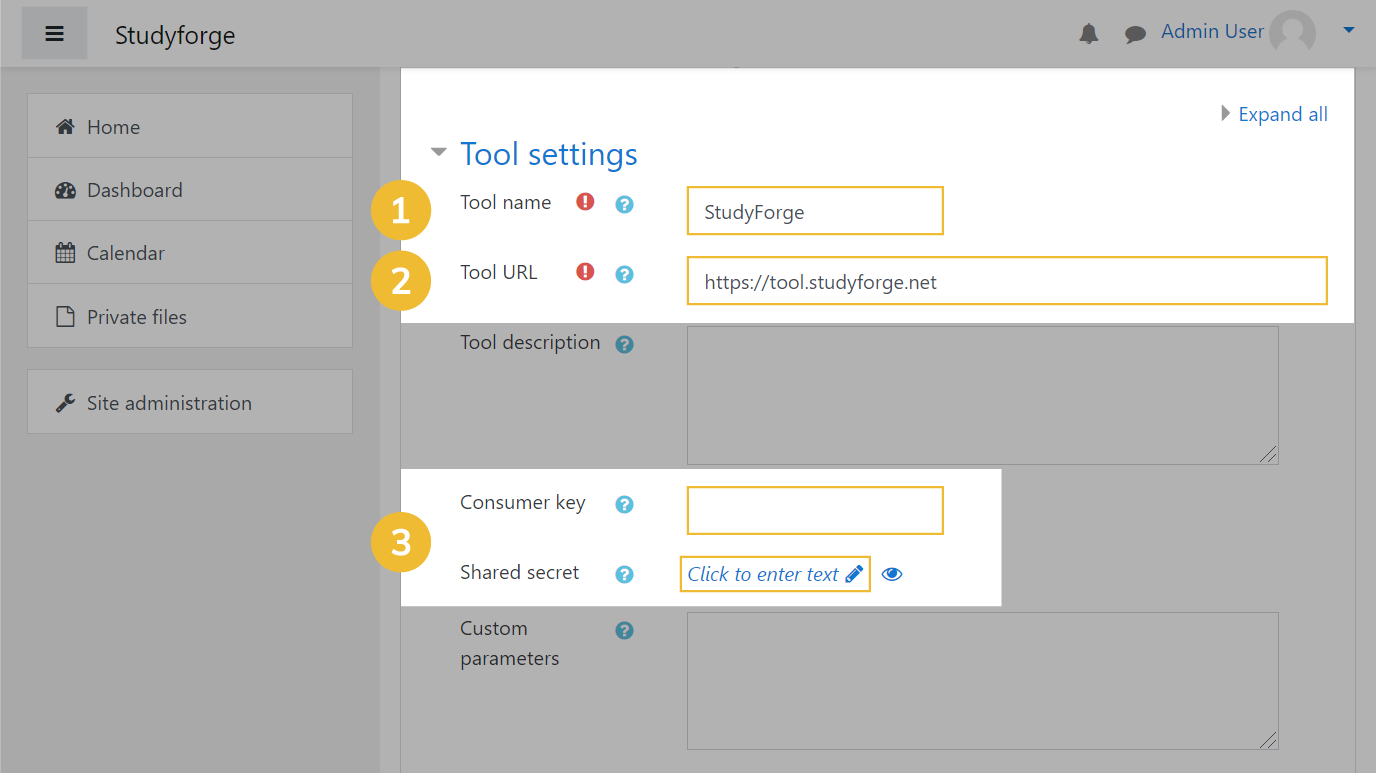This screenshot has height=773, width=1376.
Task: Open Private files in sidebar
Action: point(190,316)
